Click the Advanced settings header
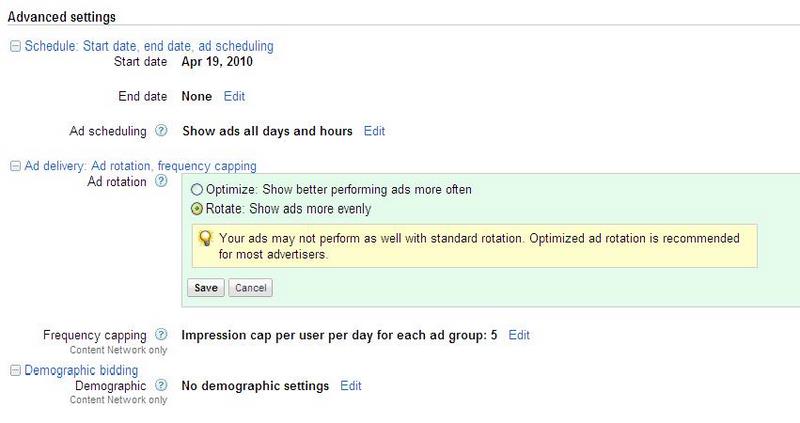 (x=61, y=17)
